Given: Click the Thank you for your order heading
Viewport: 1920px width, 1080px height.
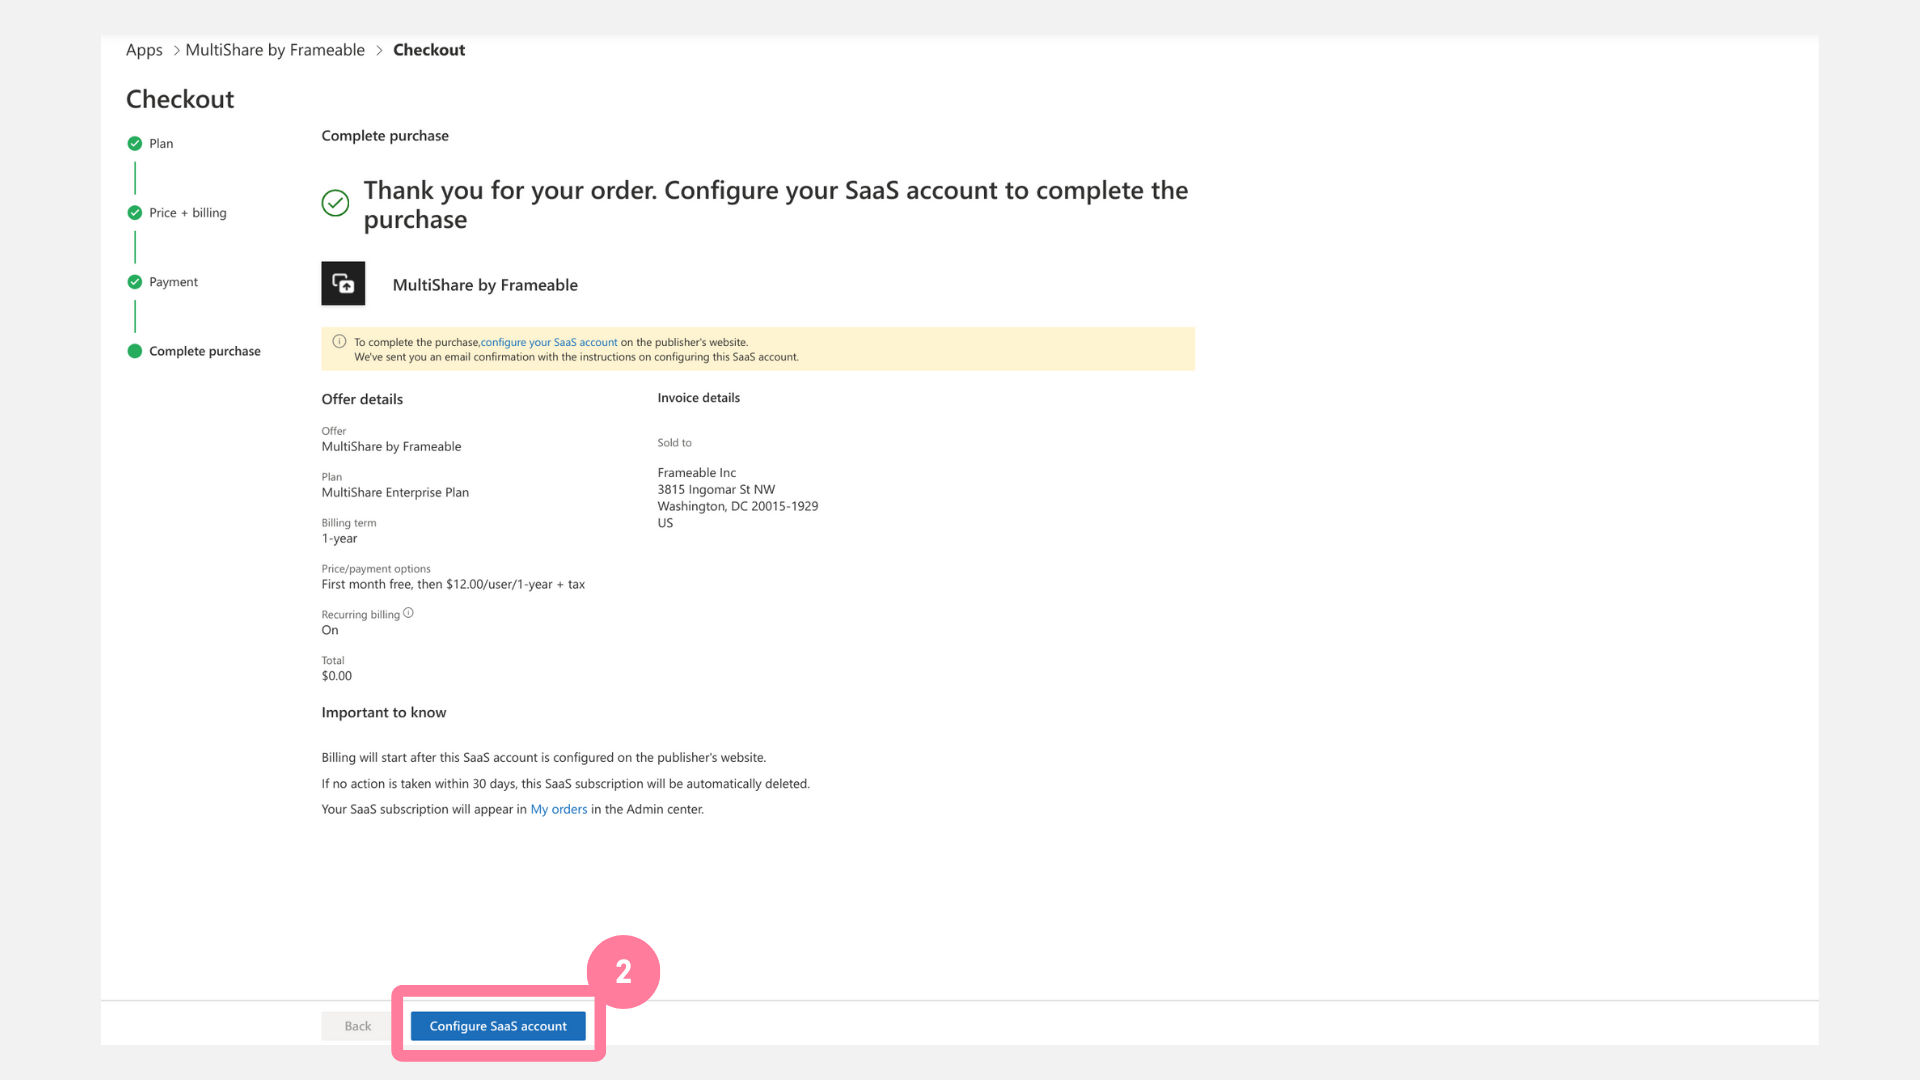Looking at the screenshot, I should [x=776, y=204].
